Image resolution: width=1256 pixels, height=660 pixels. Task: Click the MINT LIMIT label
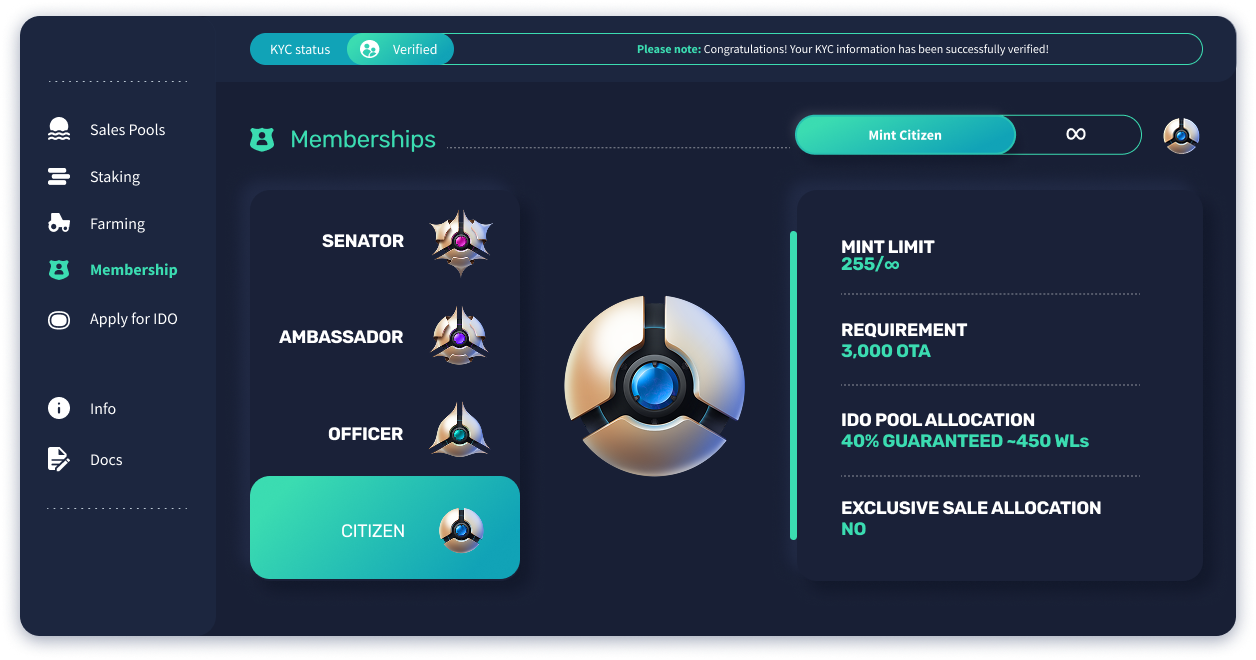(888, 246)
